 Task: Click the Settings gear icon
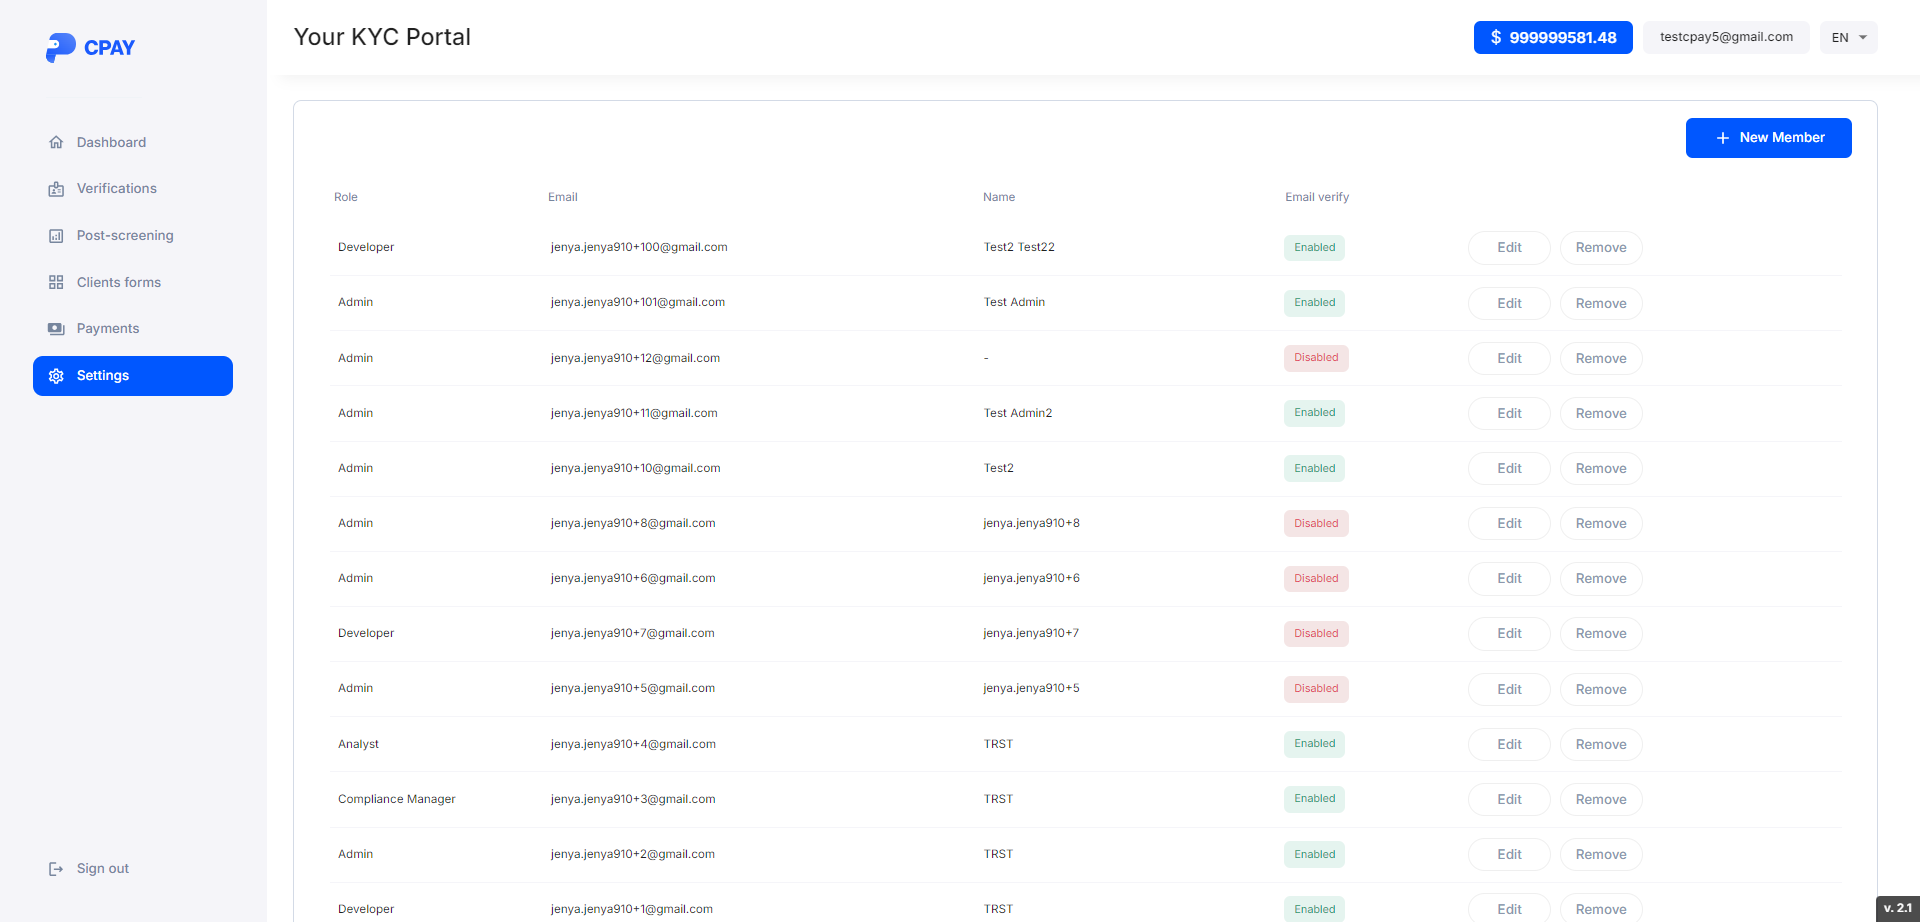[x=57, y=375]
